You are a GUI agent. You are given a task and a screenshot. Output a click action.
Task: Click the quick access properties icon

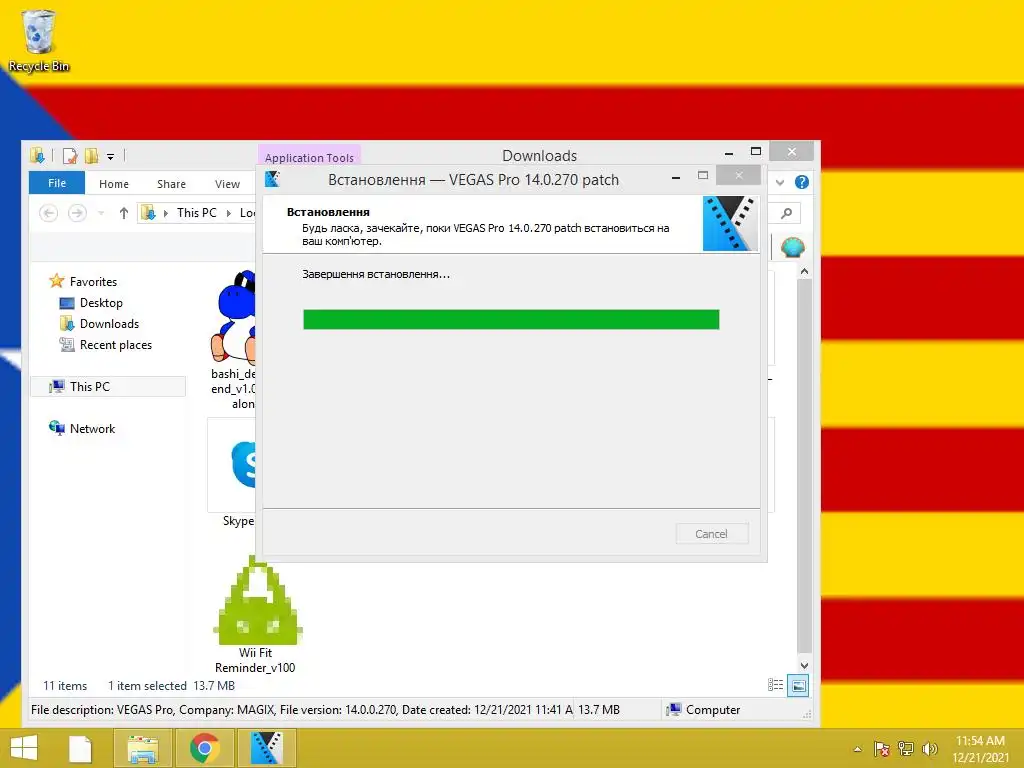69,156
